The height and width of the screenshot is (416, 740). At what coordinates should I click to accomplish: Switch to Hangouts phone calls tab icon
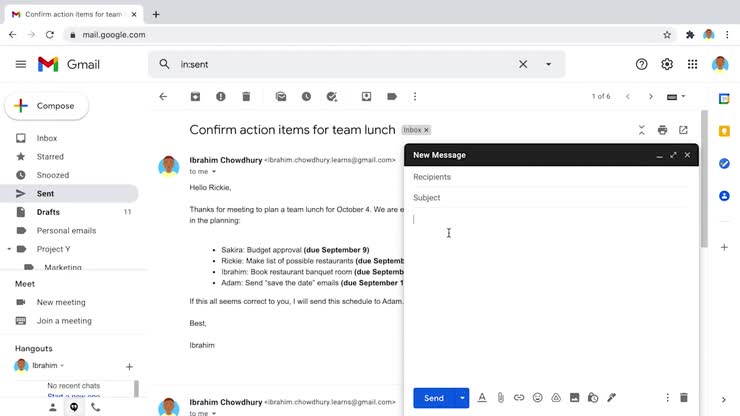click(x=95, y=407)
